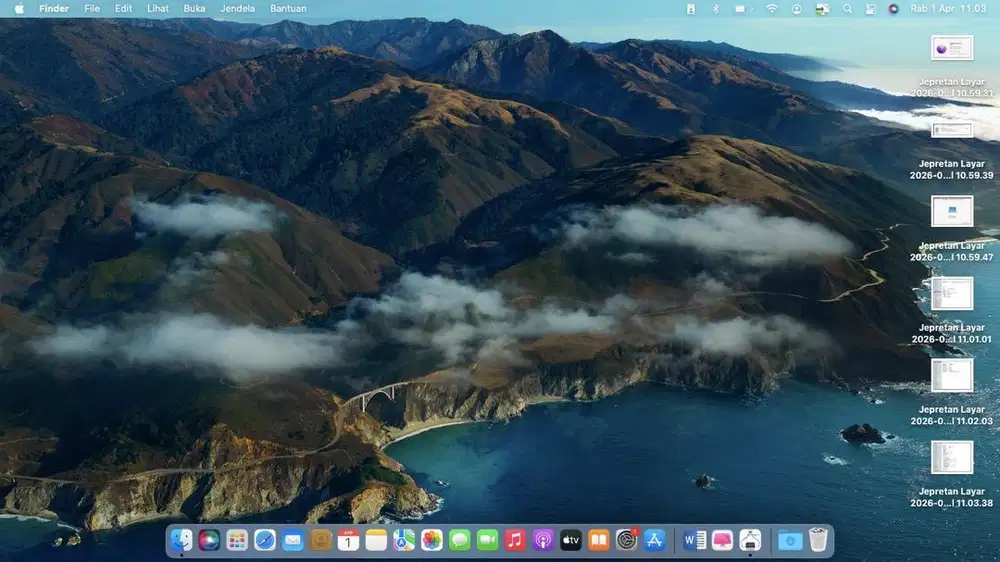Viewport: 1000px width, 562px height.
Task: Open the Calendar app in Dock
Action: coord(348,540)
